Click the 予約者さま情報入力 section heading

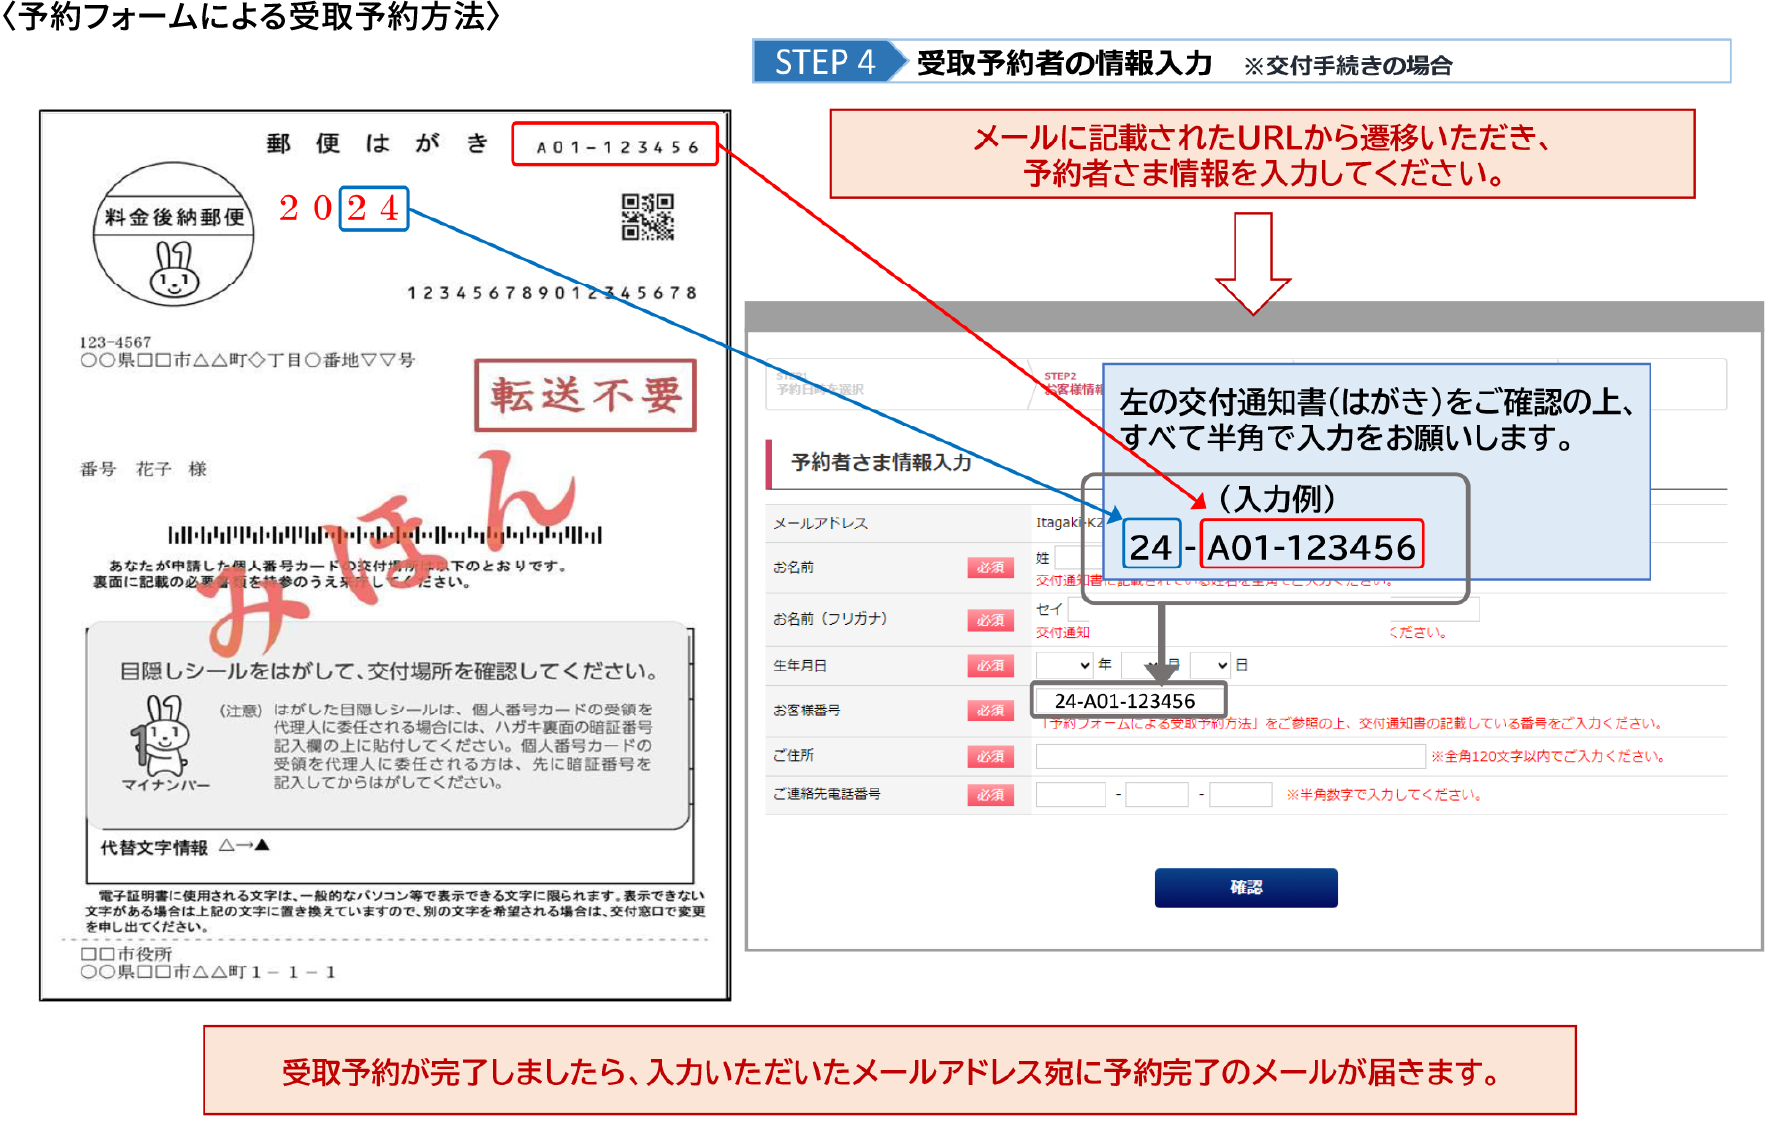tap(881, 462)
